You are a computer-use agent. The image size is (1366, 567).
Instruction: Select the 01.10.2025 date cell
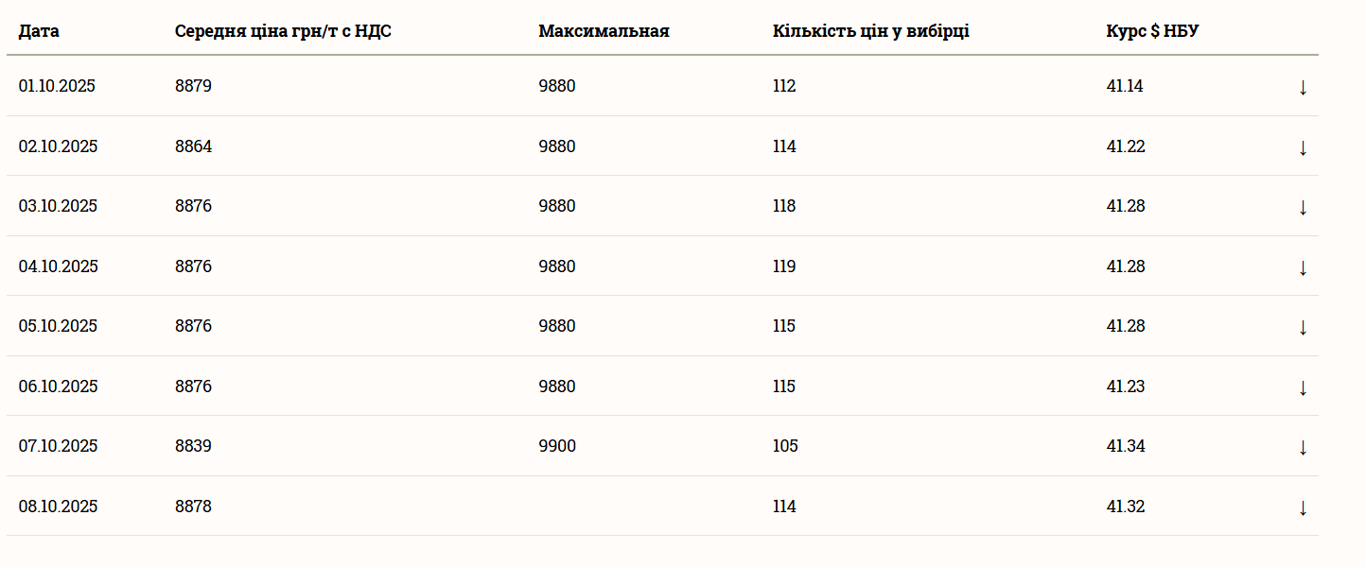pos(57,86)
